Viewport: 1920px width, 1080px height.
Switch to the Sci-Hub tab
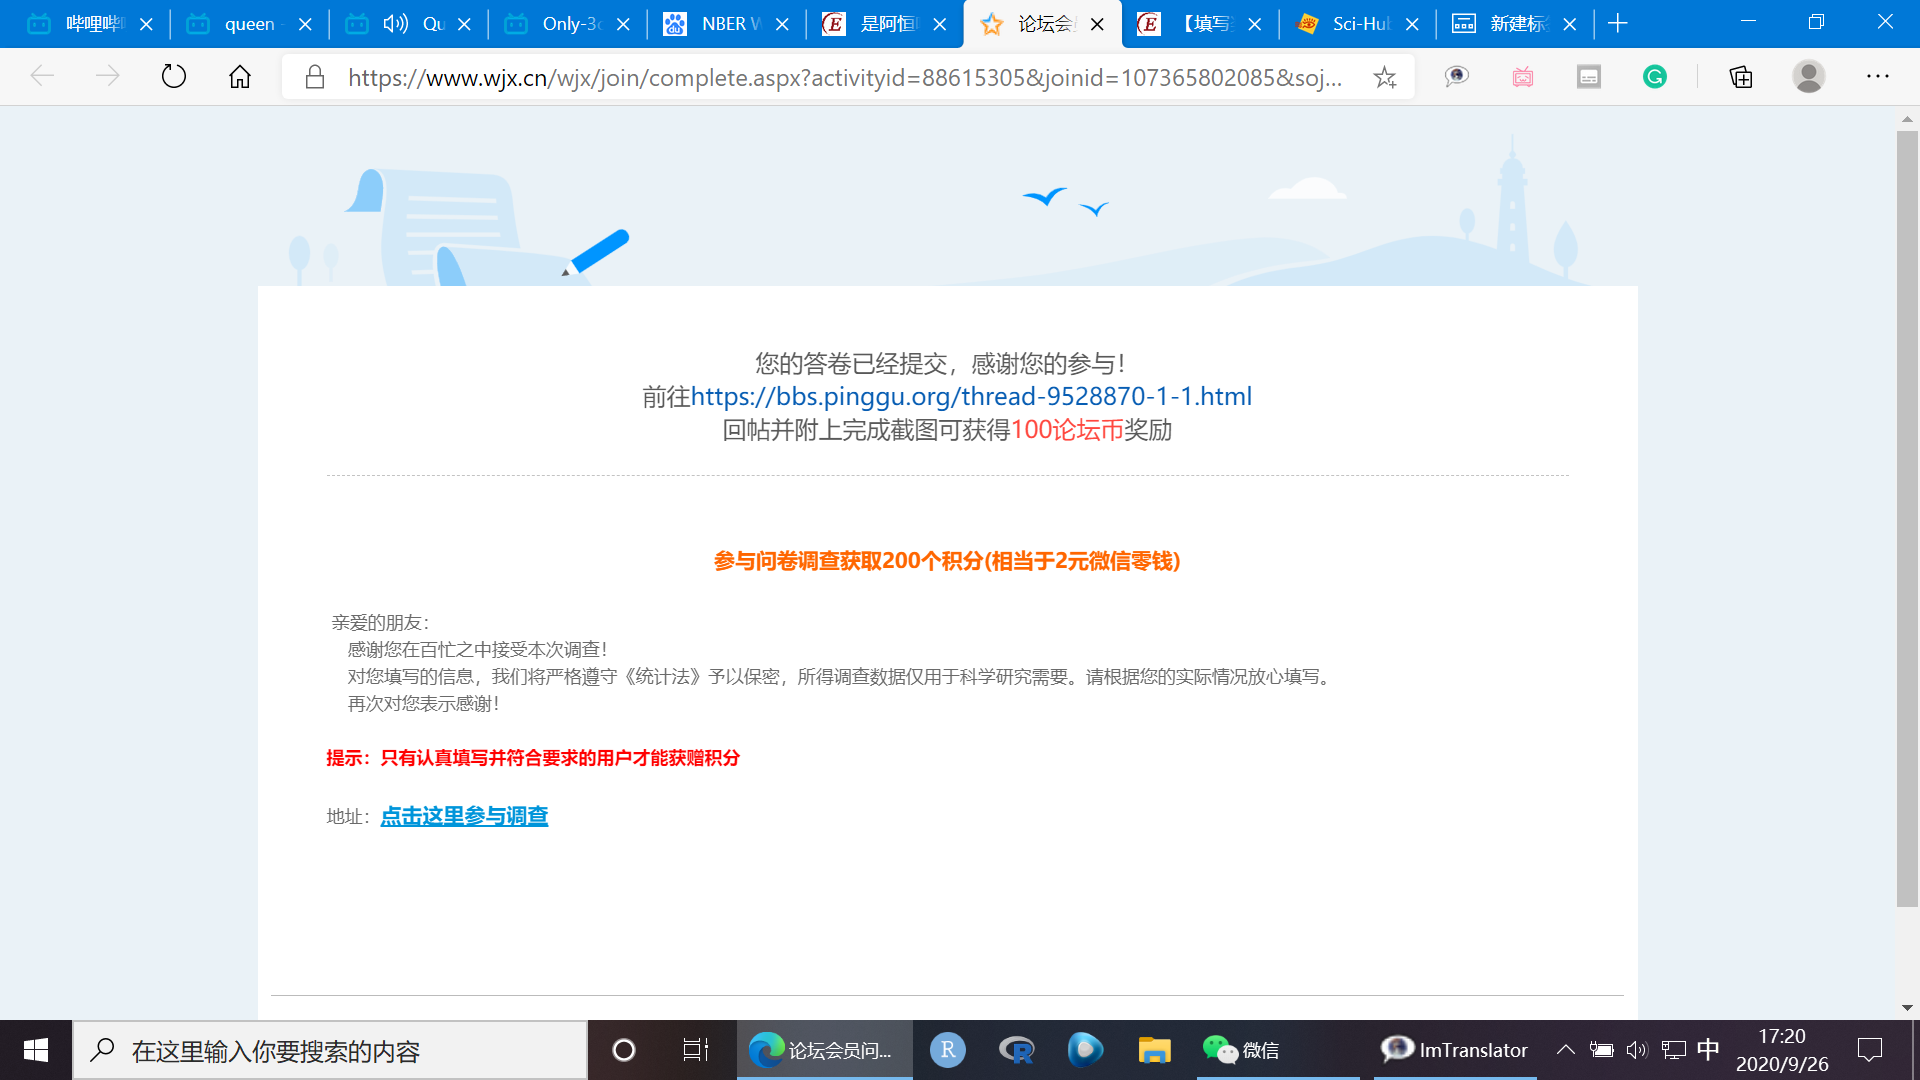point(1355,24)
